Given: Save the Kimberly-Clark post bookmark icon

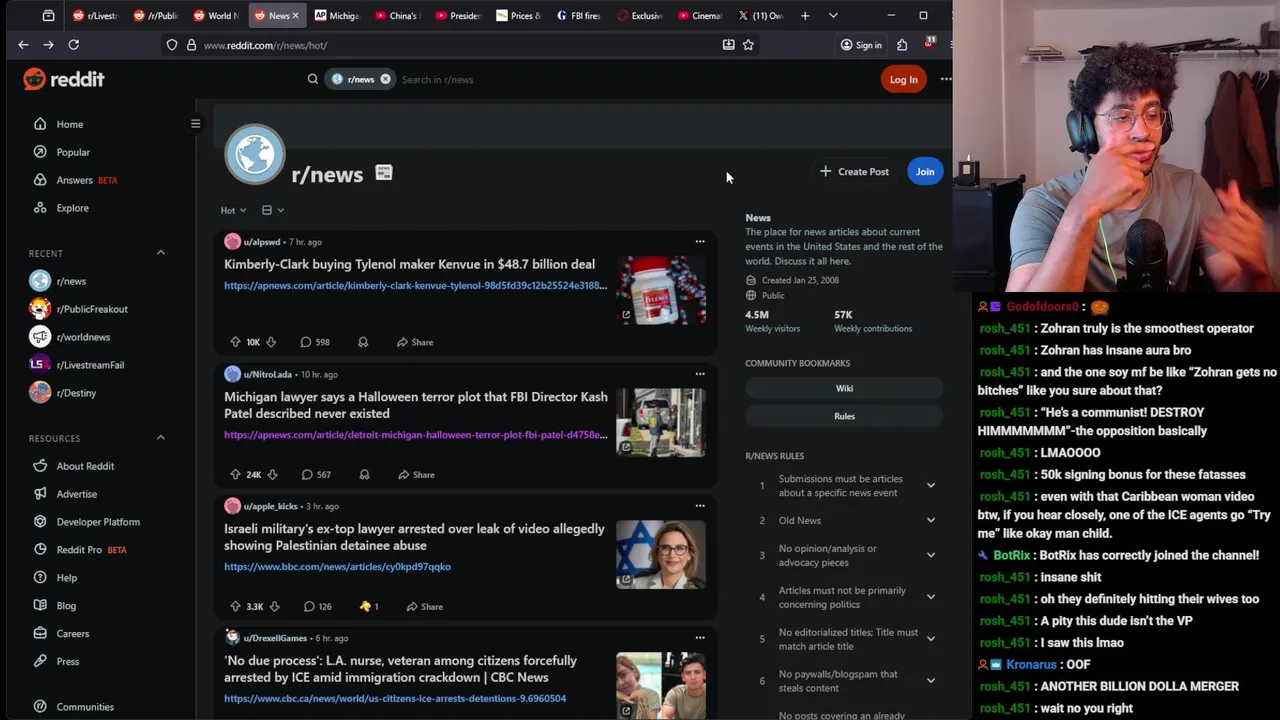Looking at the screenshot, I should pos(363,342).
